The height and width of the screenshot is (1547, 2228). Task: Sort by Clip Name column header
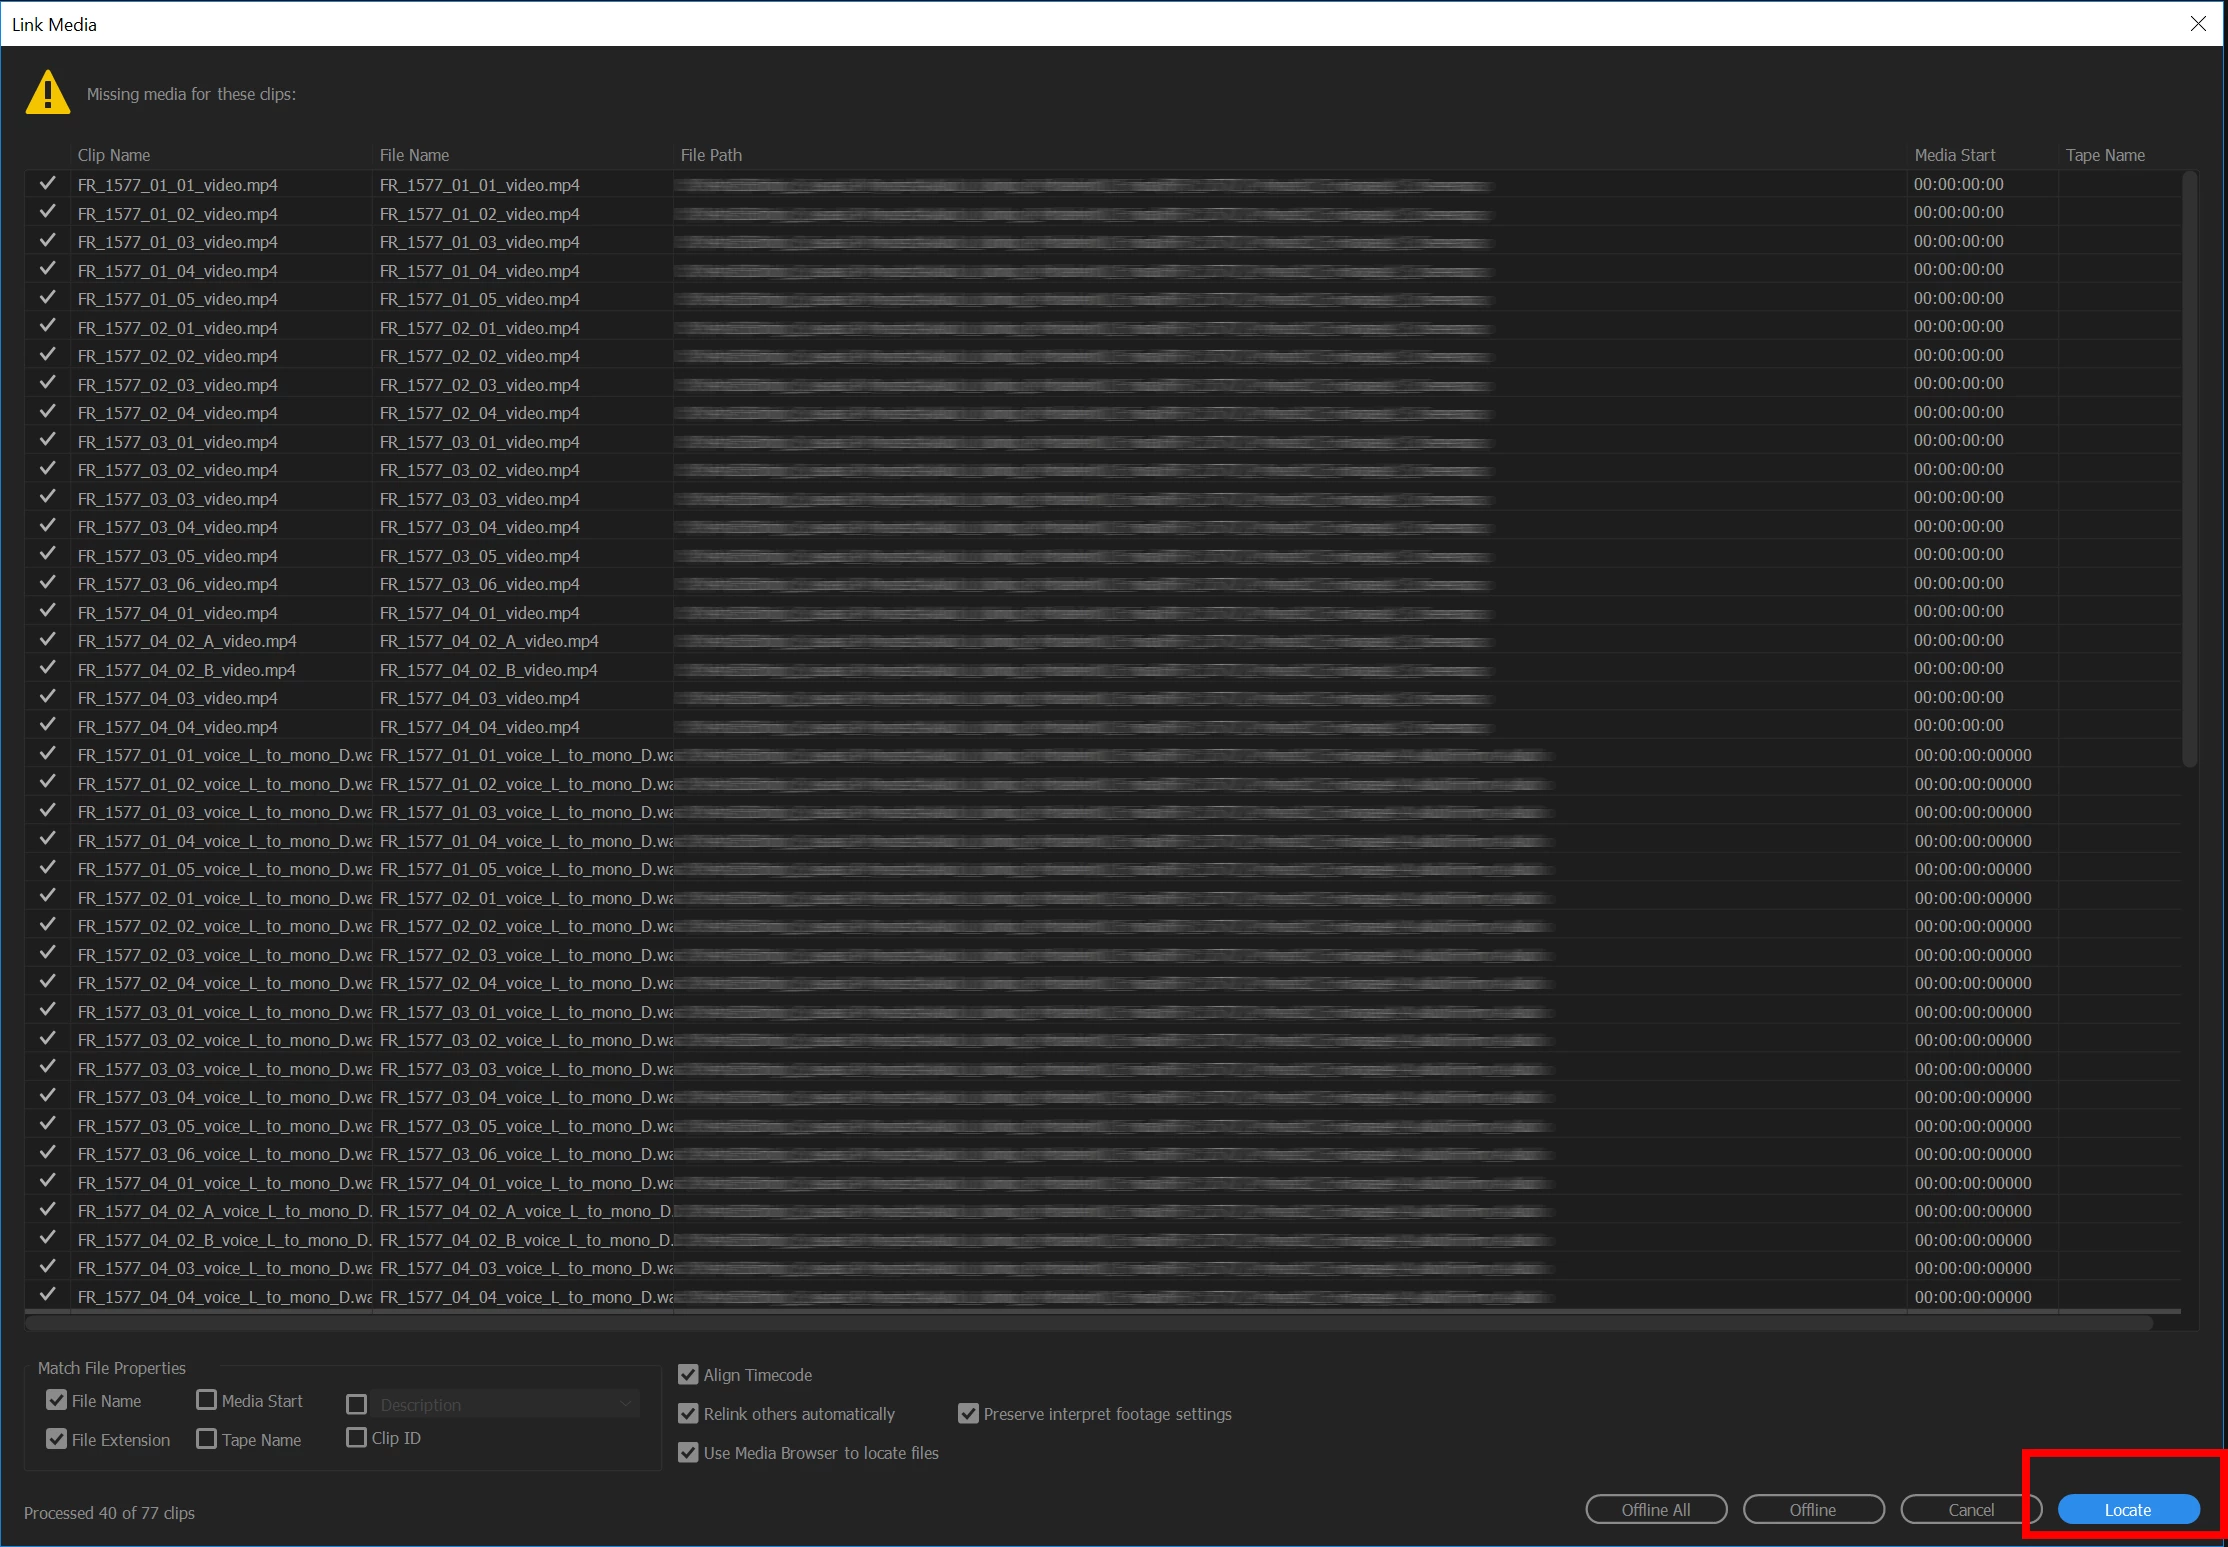pyautogui.click(x=114, y=155)
